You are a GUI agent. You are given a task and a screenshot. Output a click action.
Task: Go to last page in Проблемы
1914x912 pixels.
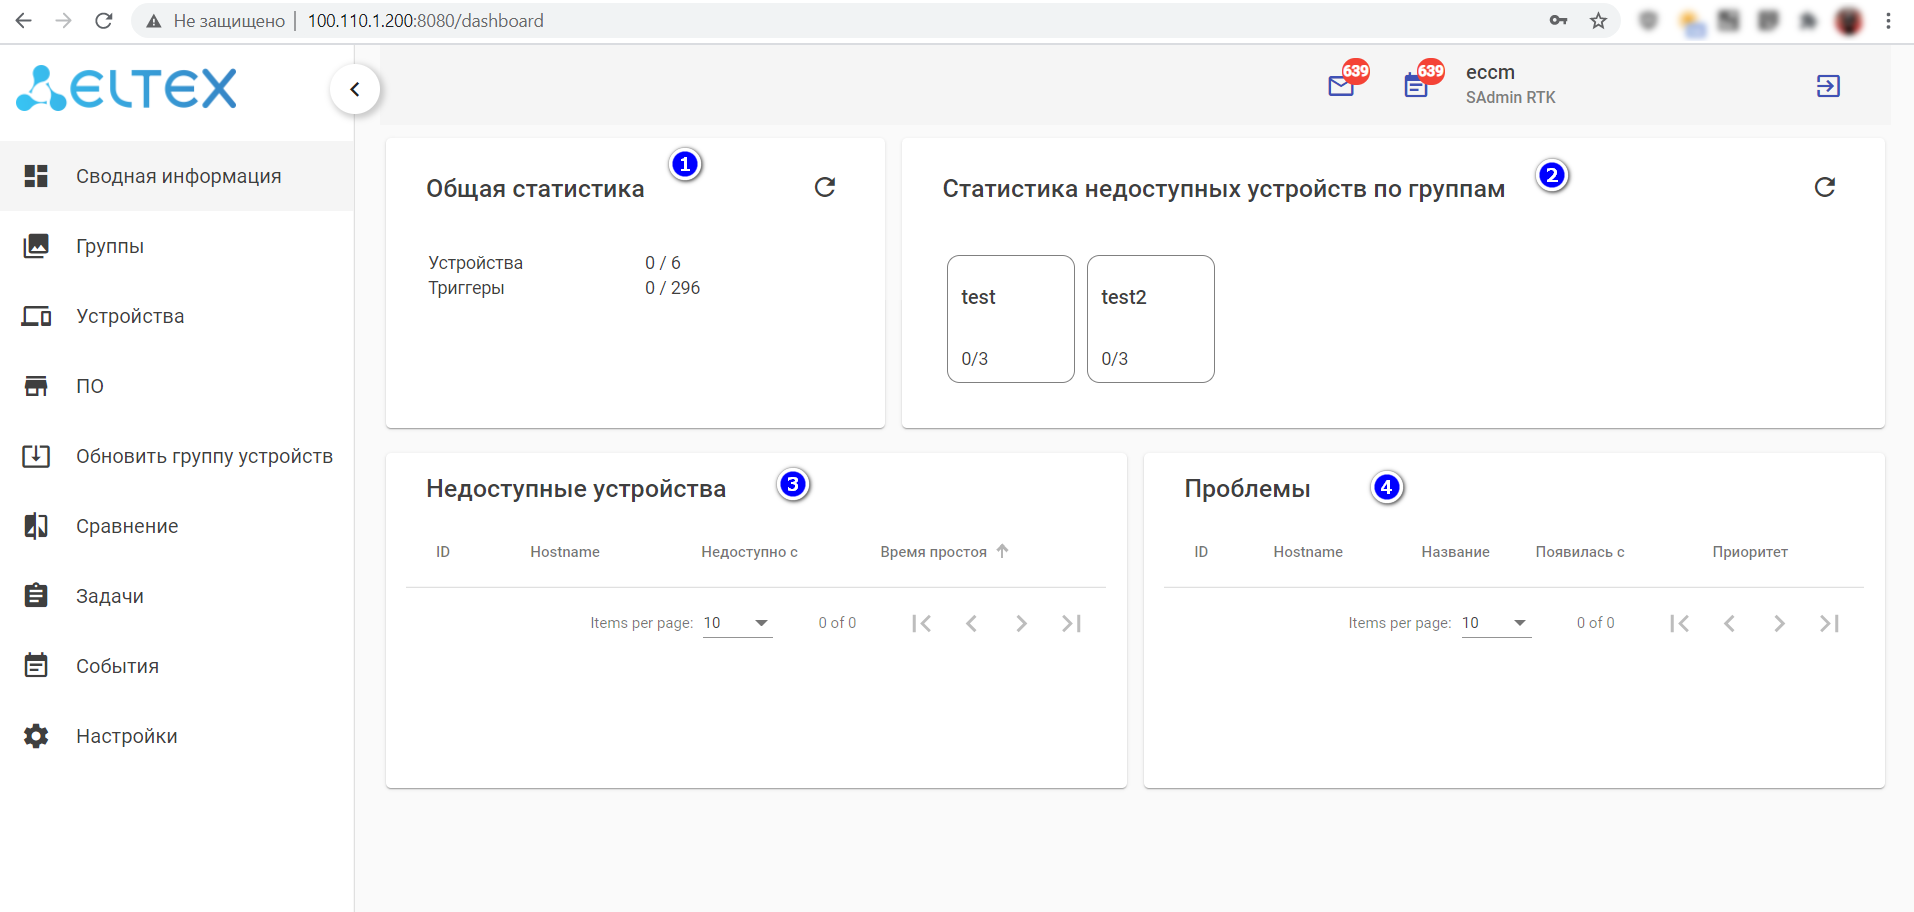(x=1829, y=623)
